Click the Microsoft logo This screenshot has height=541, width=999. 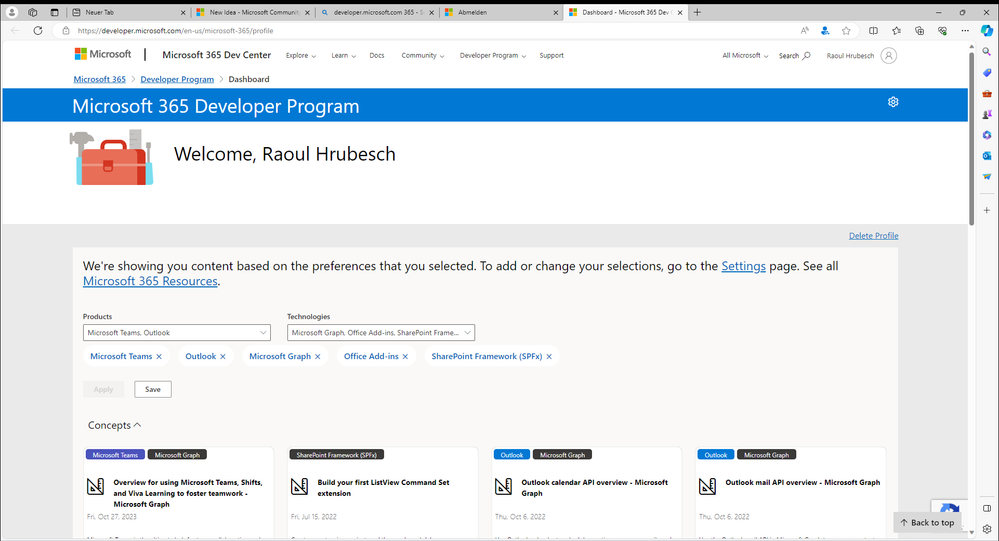(x=103, y=54)
